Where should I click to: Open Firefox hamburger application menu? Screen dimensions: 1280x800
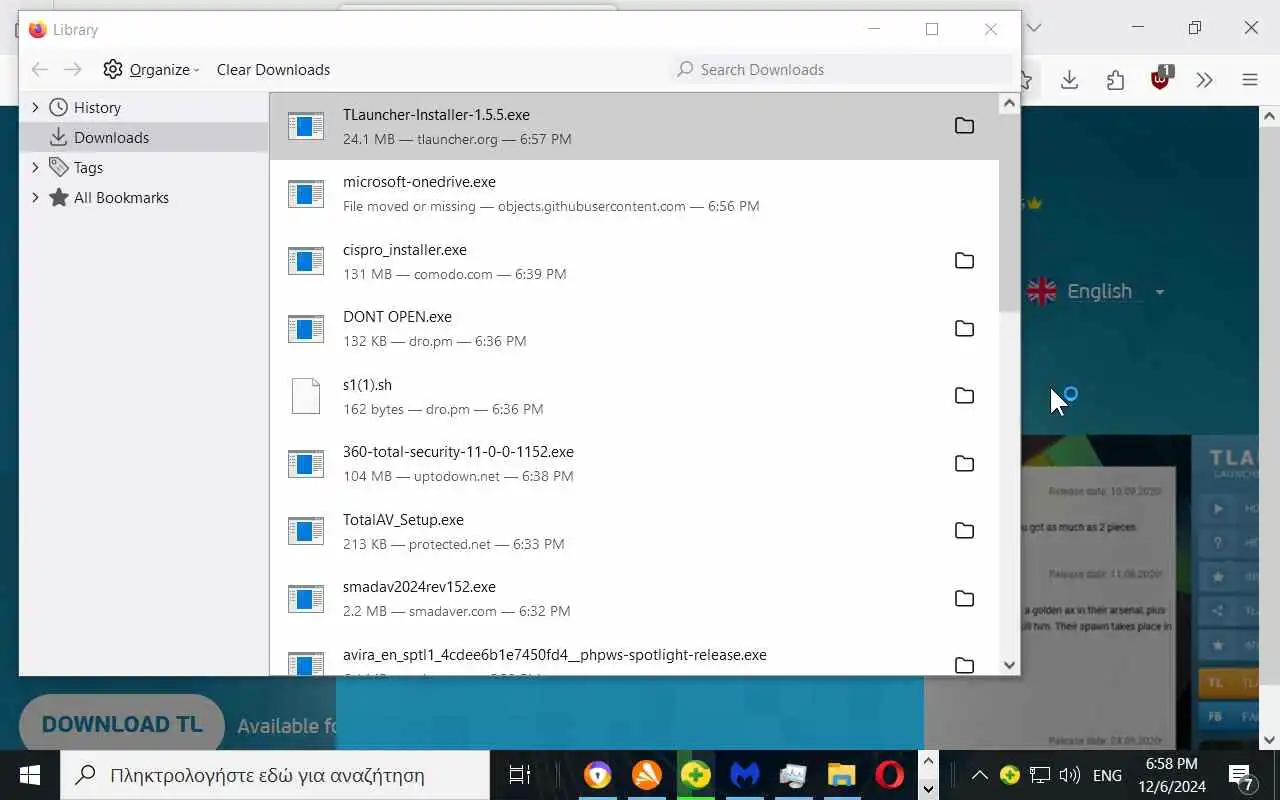[x=1250, y=80]
